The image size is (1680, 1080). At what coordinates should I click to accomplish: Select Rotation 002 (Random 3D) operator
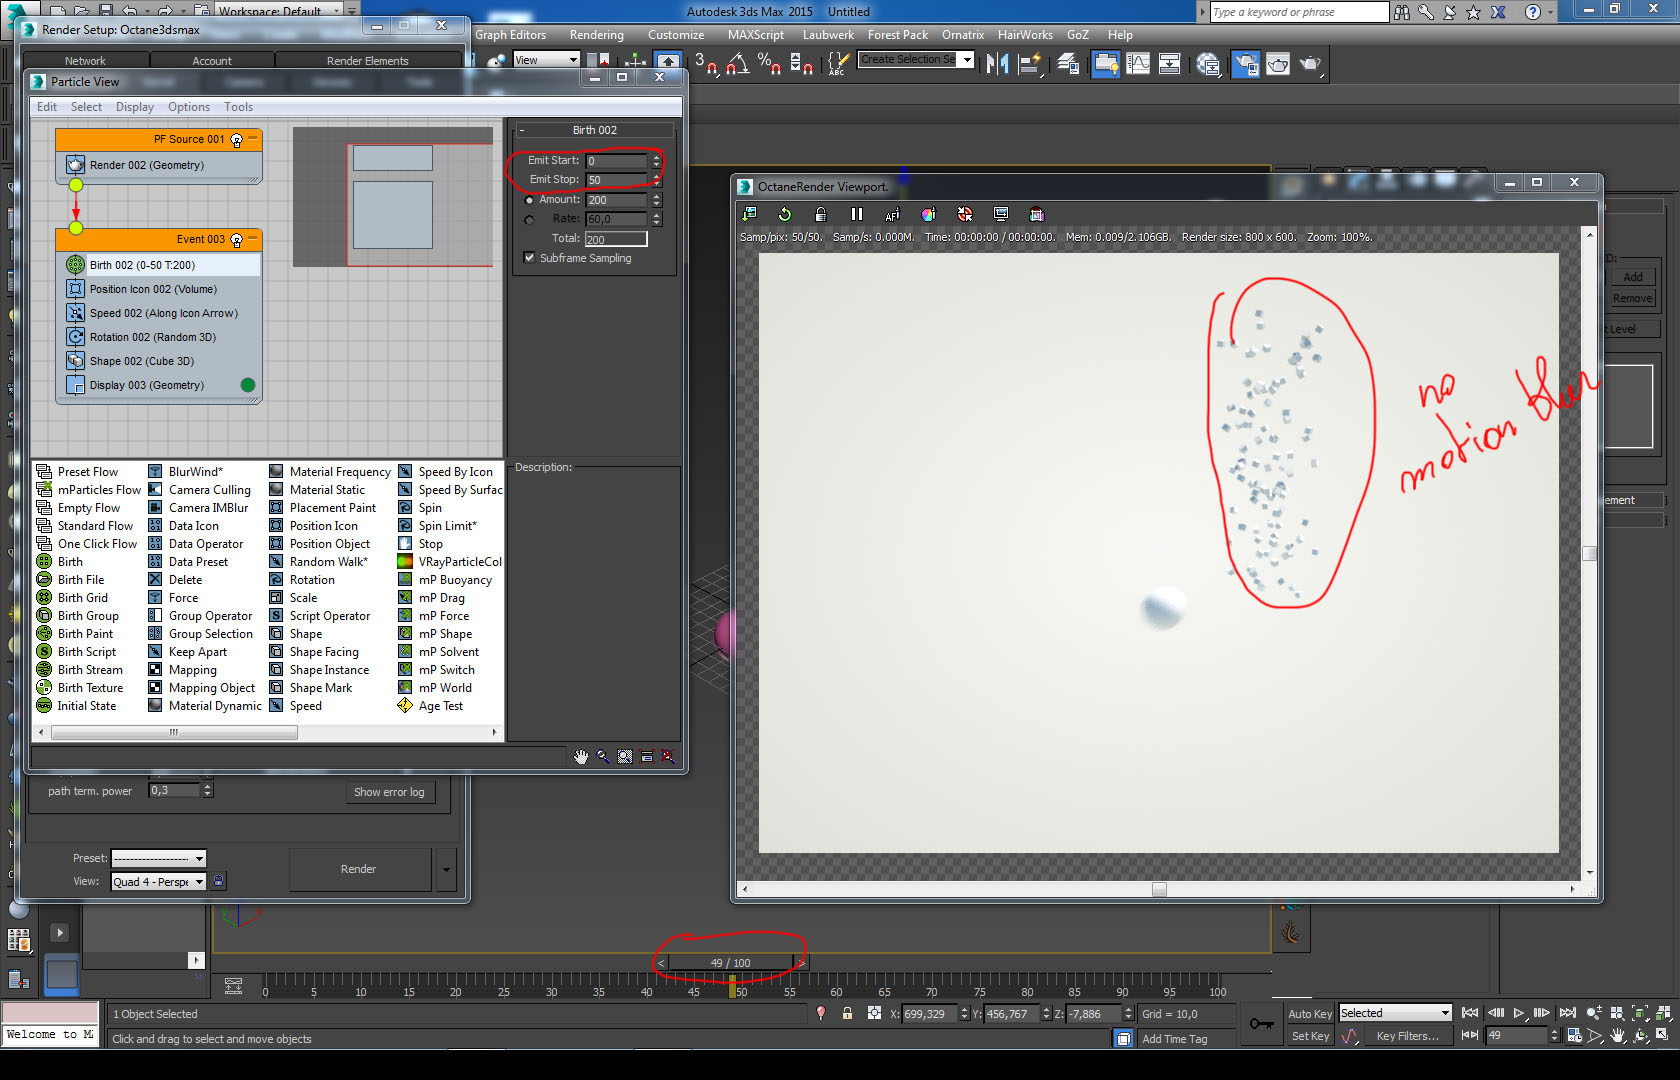[160, 337]
